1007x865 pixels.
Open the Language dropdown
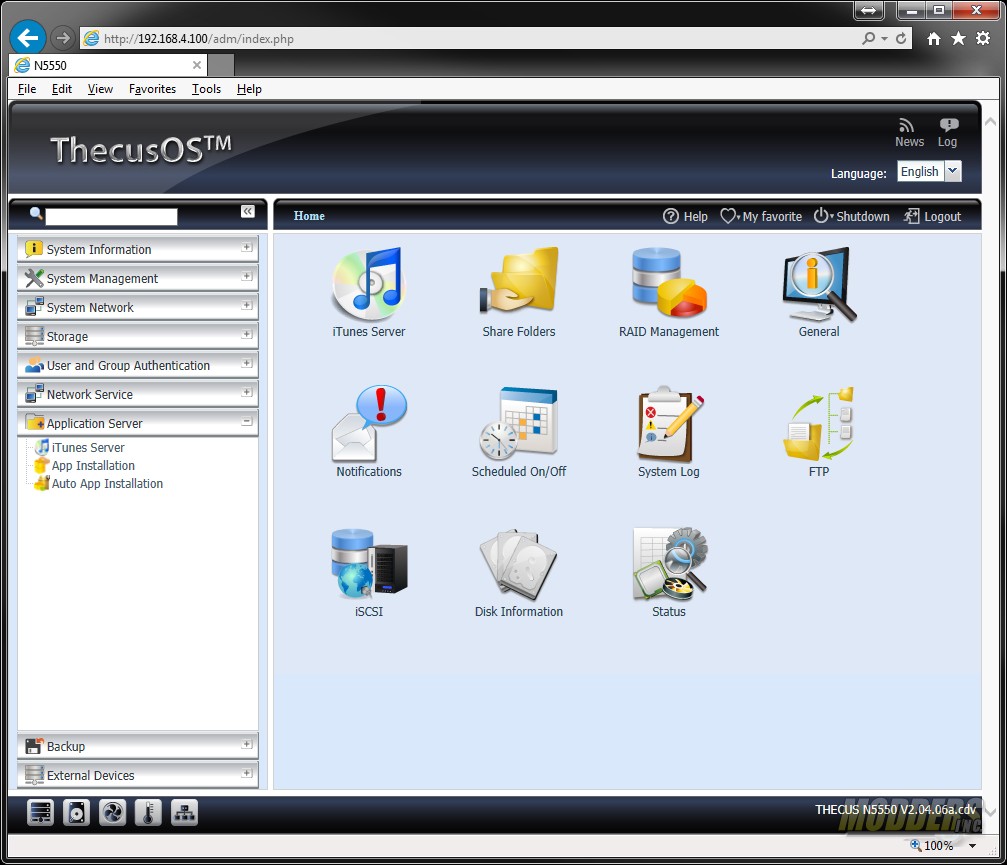pyautogui.click(x=952, y=171)
